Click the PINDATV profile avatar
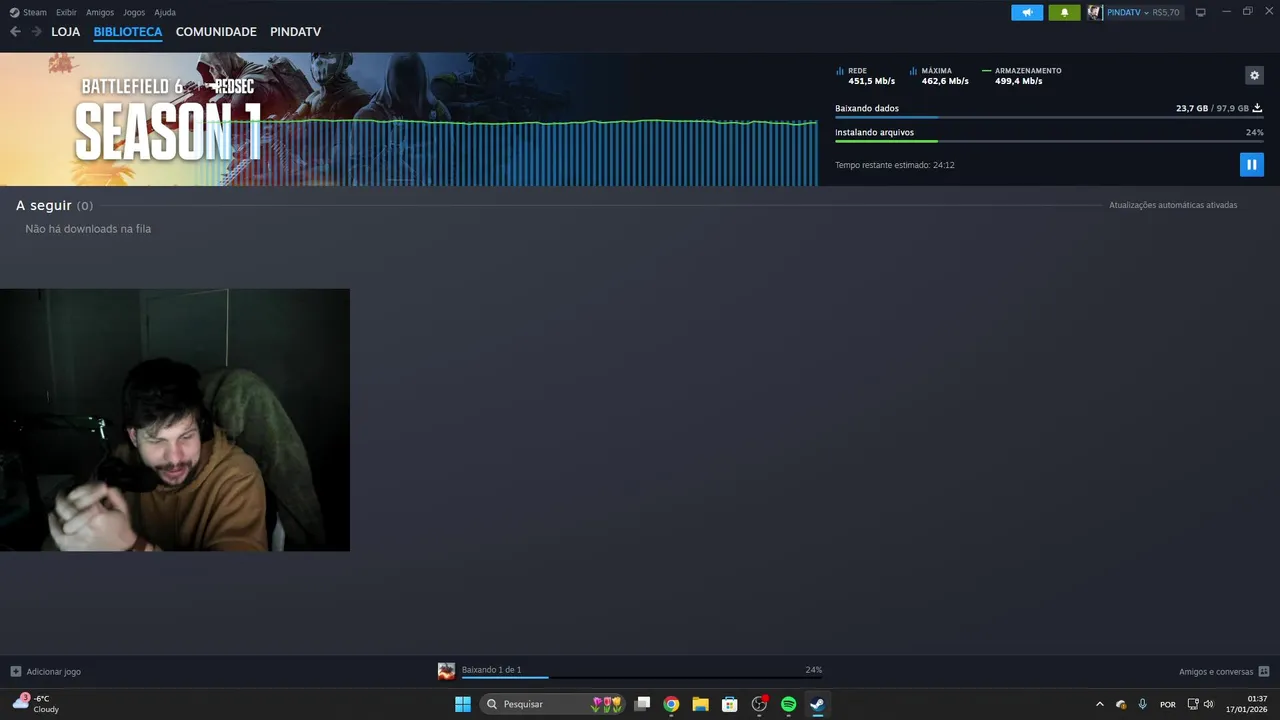 (1095, 12)
